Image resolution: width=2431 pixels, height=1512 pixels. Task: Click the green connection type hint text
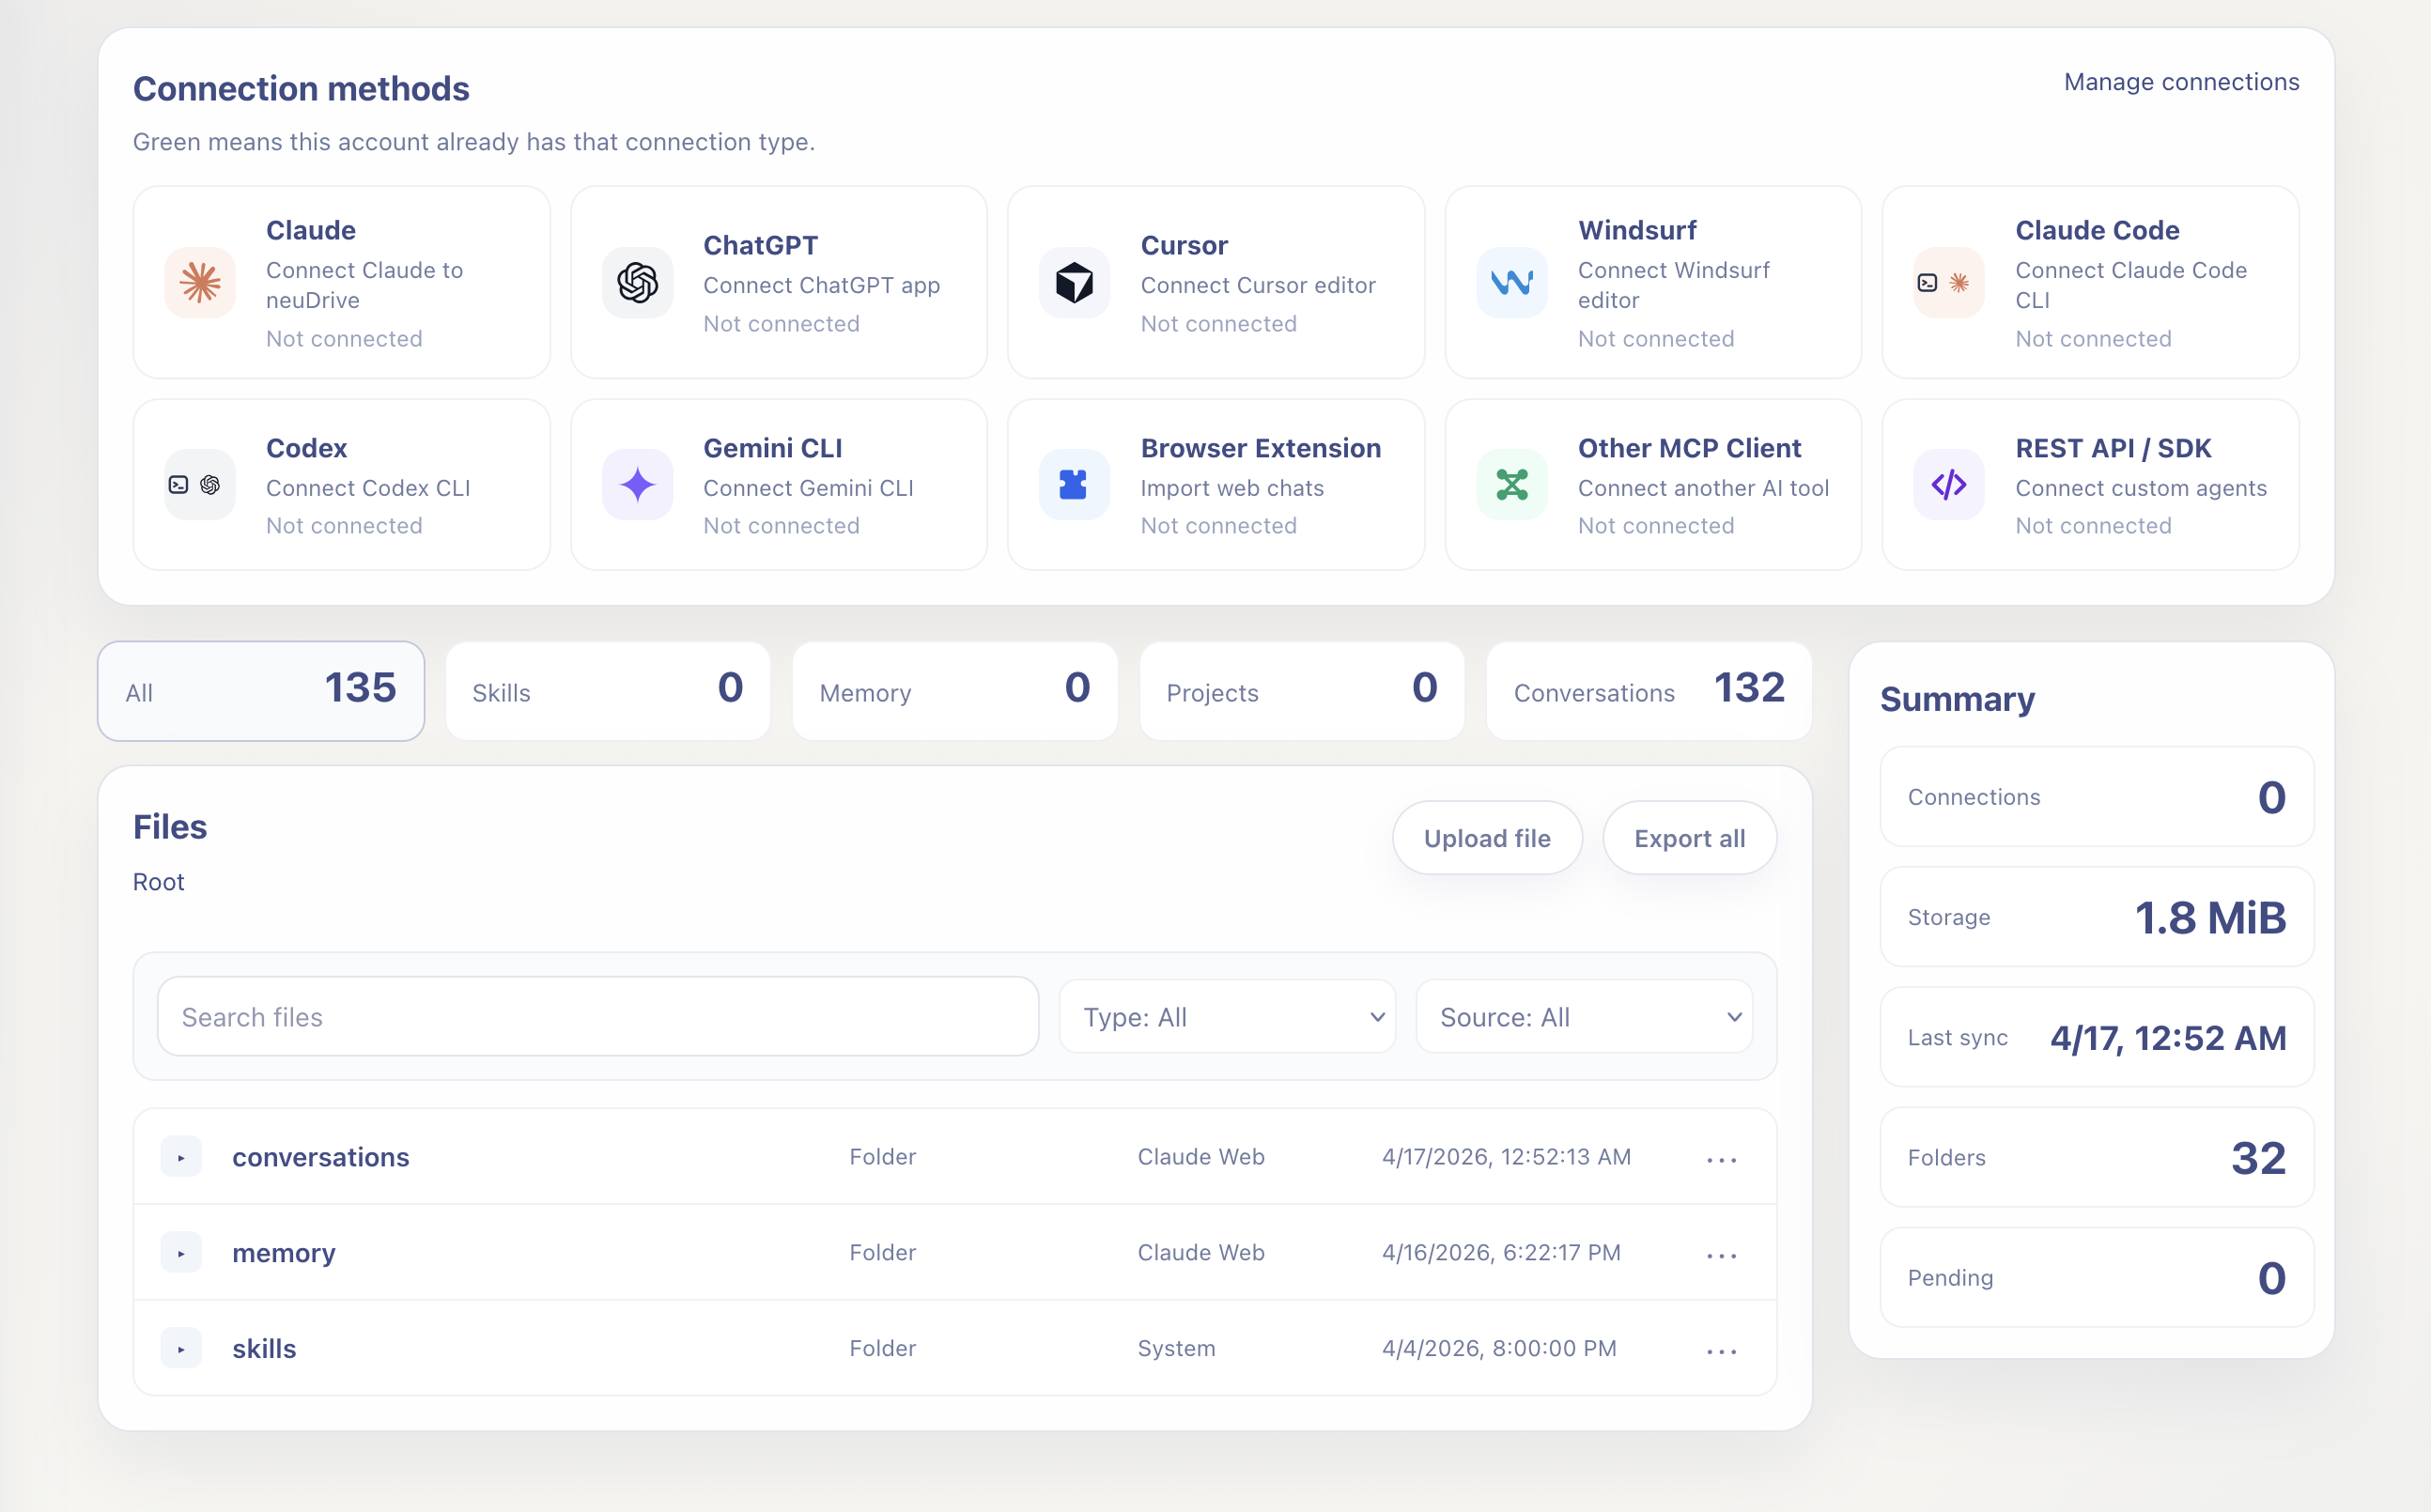(474, 142)
